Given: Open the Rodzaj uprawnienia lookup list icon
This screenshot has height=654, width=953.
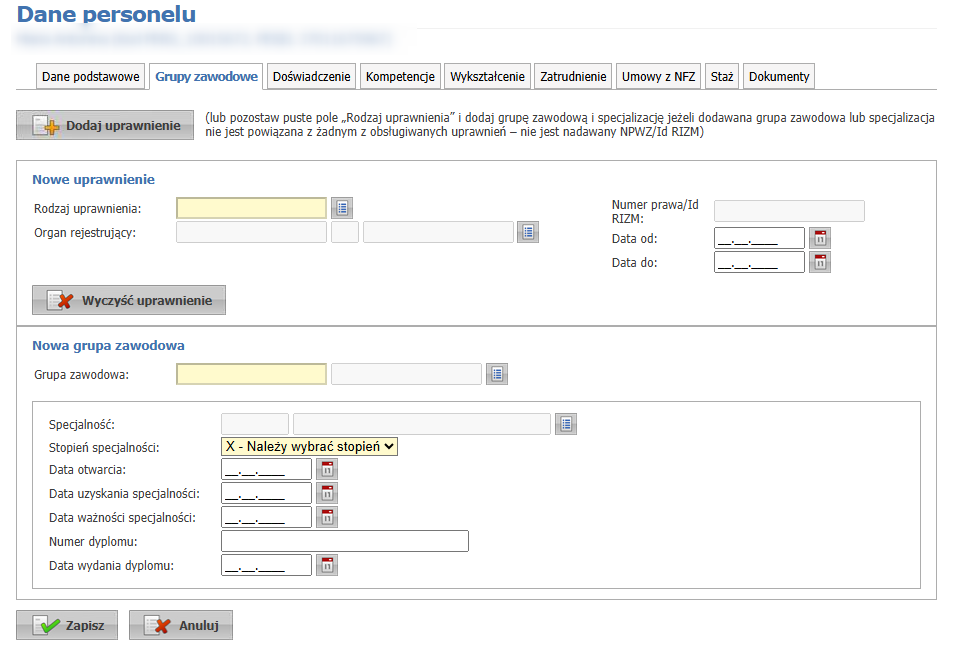Looking at the screenshot, I should point(342,208).
